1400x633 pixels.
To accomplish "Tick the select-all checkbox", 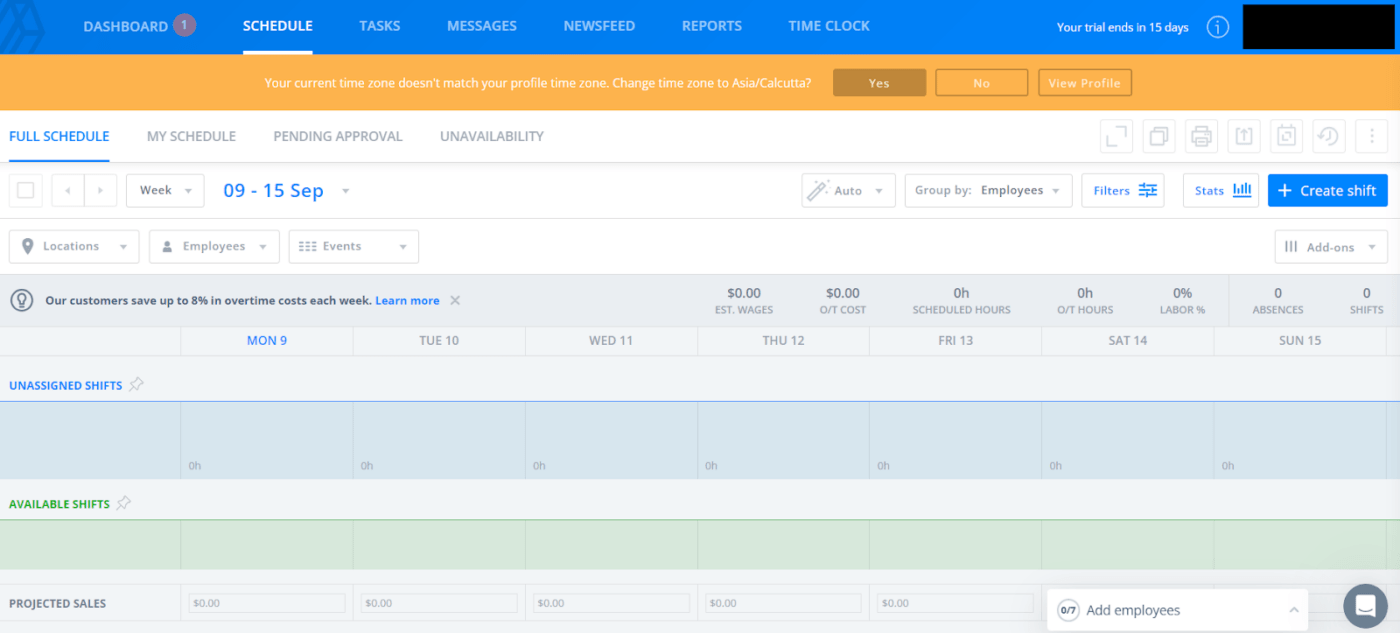I will pyautogui.click(x=26, y=190).
